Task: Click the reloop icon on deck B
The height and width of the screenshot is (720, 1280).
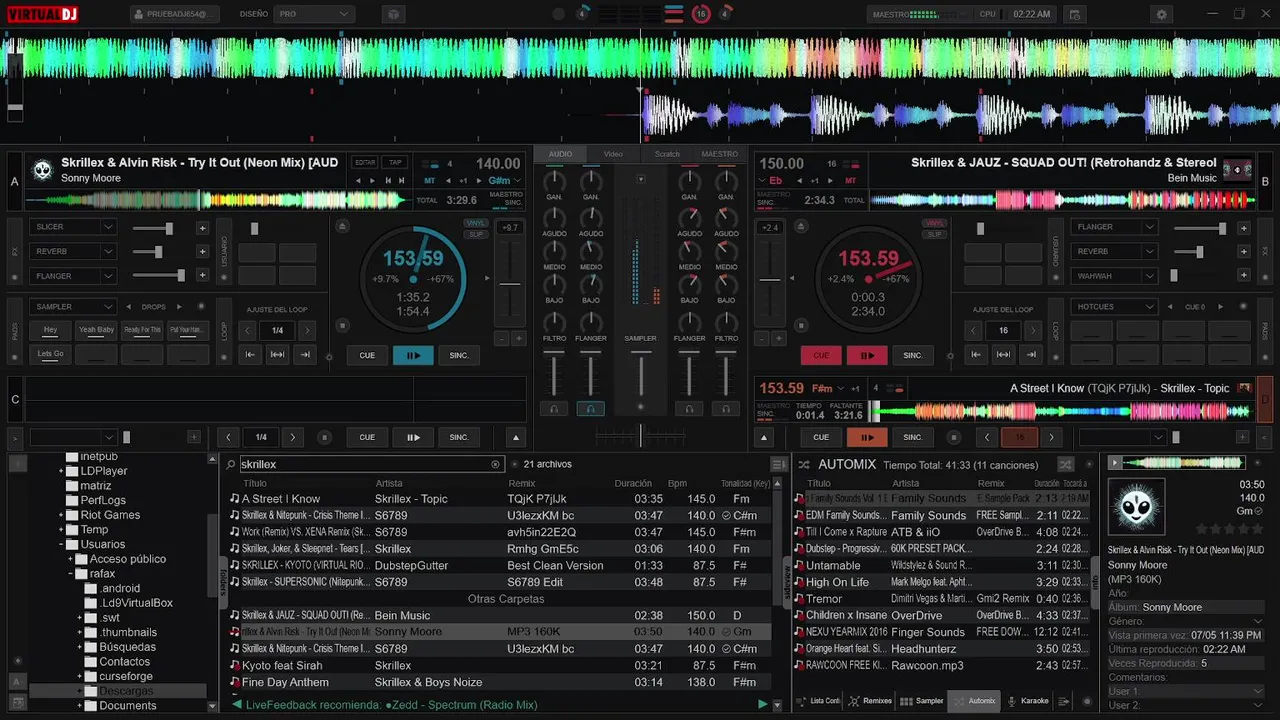Action: [1003, 355]
